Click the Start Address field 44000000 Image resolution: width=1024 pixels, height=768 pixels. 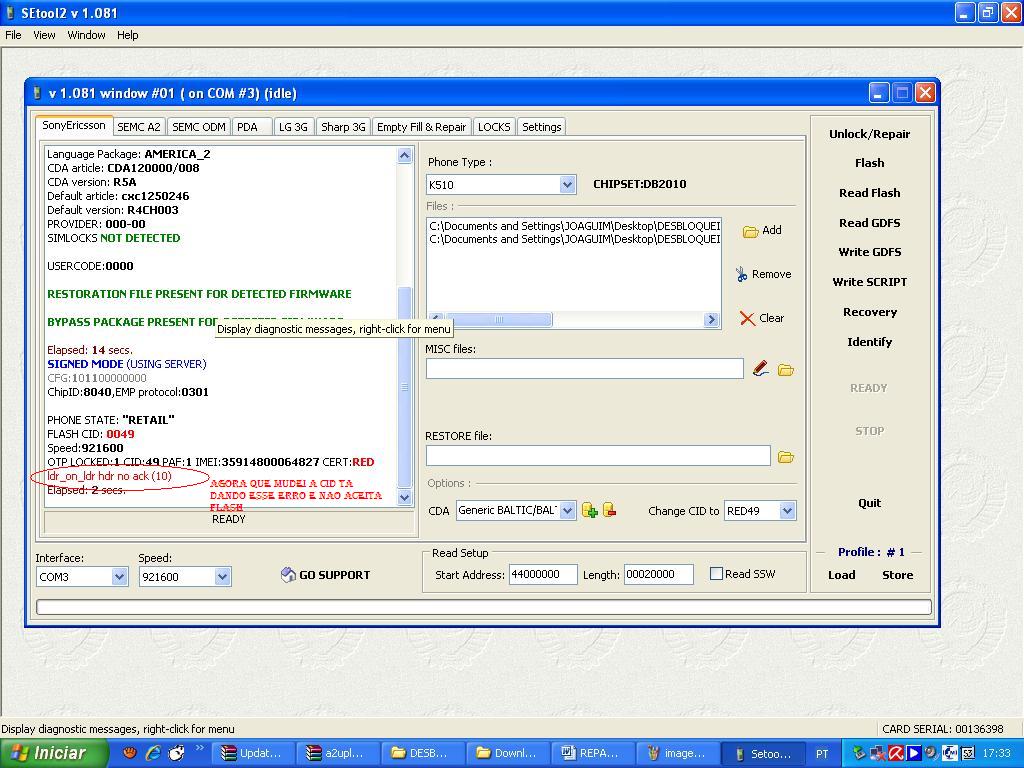point(543,574)
